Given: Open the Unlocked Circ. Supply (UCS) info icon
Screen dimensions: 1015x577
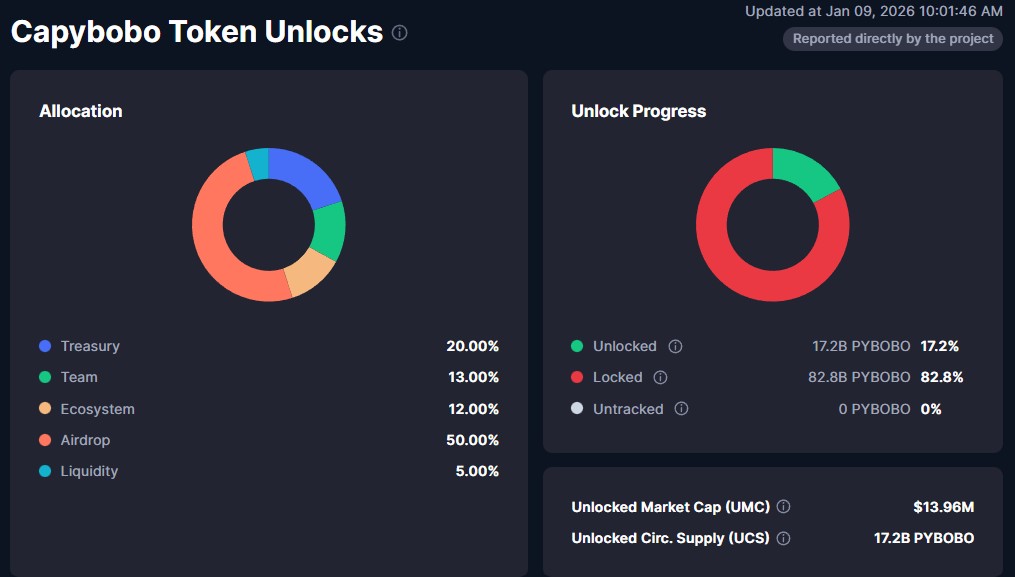Looking at the screenshot, I should tap(783, 538).
